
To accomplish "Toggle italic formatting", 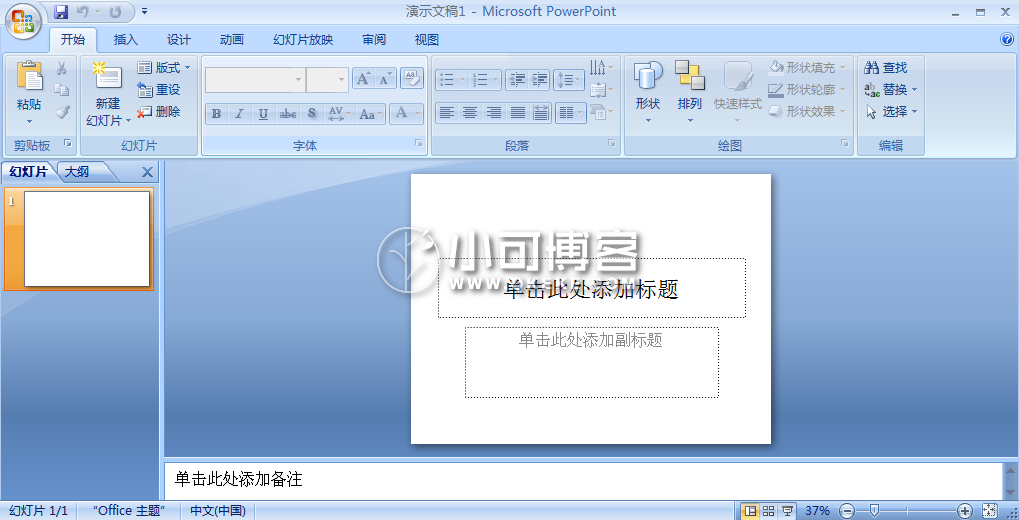I will tap(239, 114).
